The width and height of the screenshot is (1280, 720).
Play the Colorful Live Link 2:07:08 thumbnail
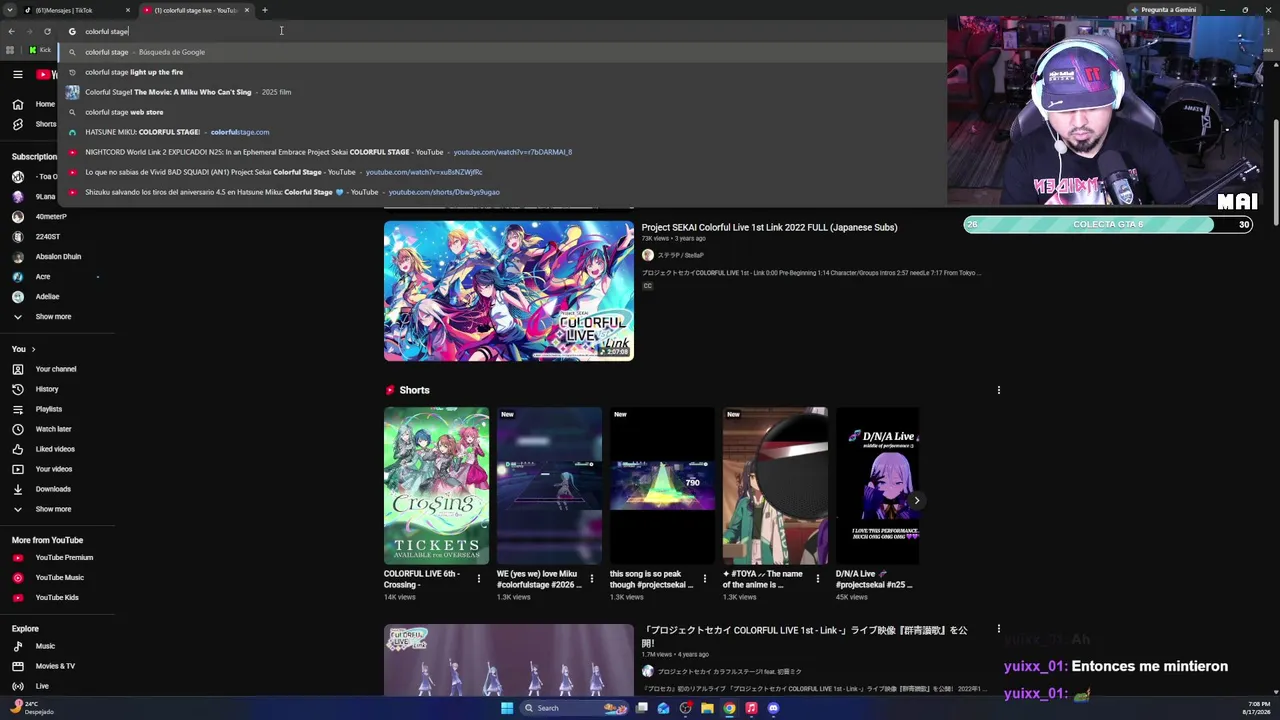(x=509, y=290)
